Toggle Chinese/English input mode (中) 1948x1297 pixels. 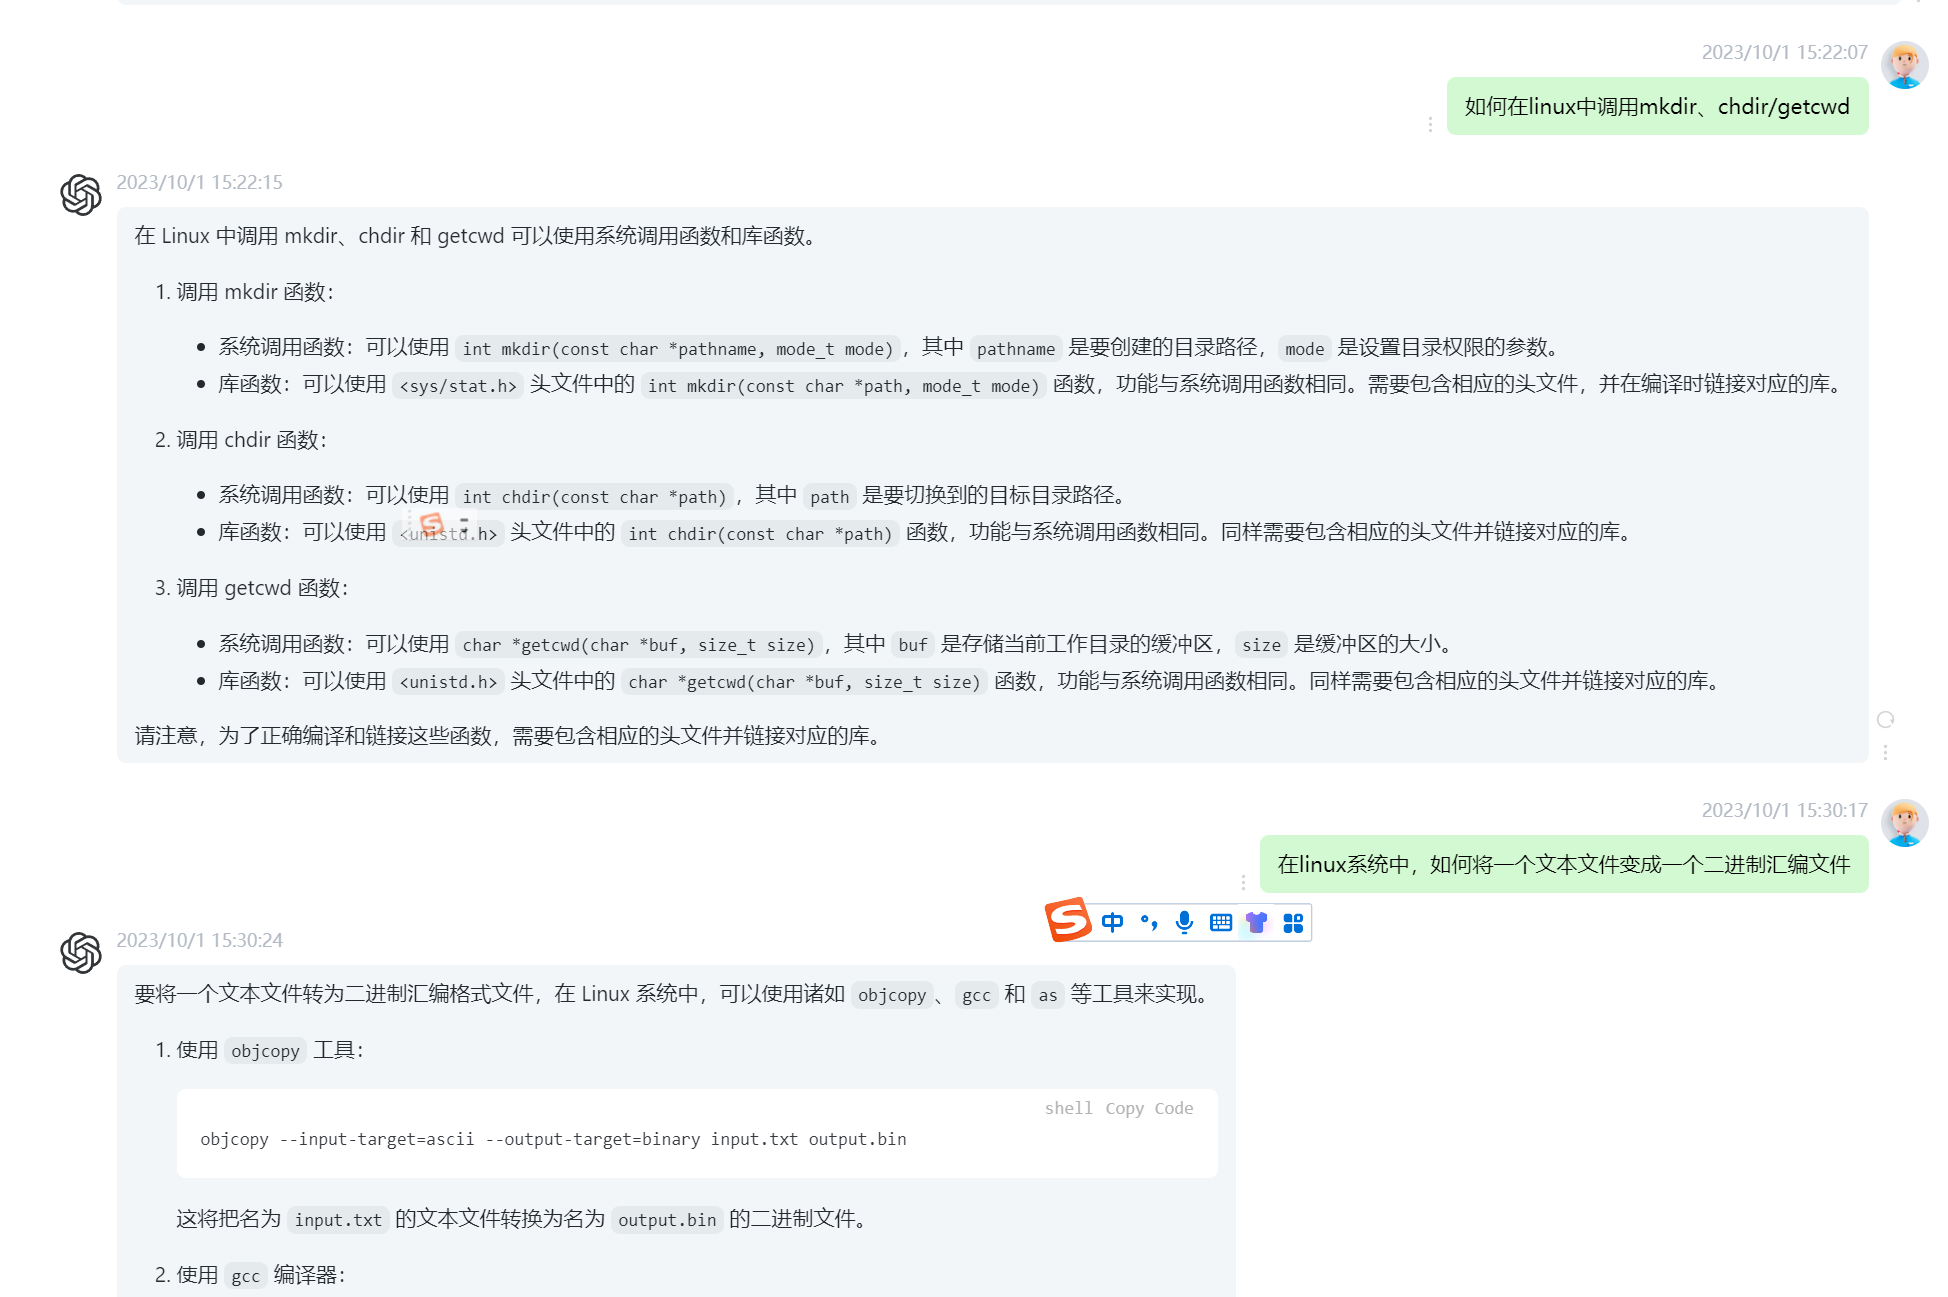[1112, 922]
